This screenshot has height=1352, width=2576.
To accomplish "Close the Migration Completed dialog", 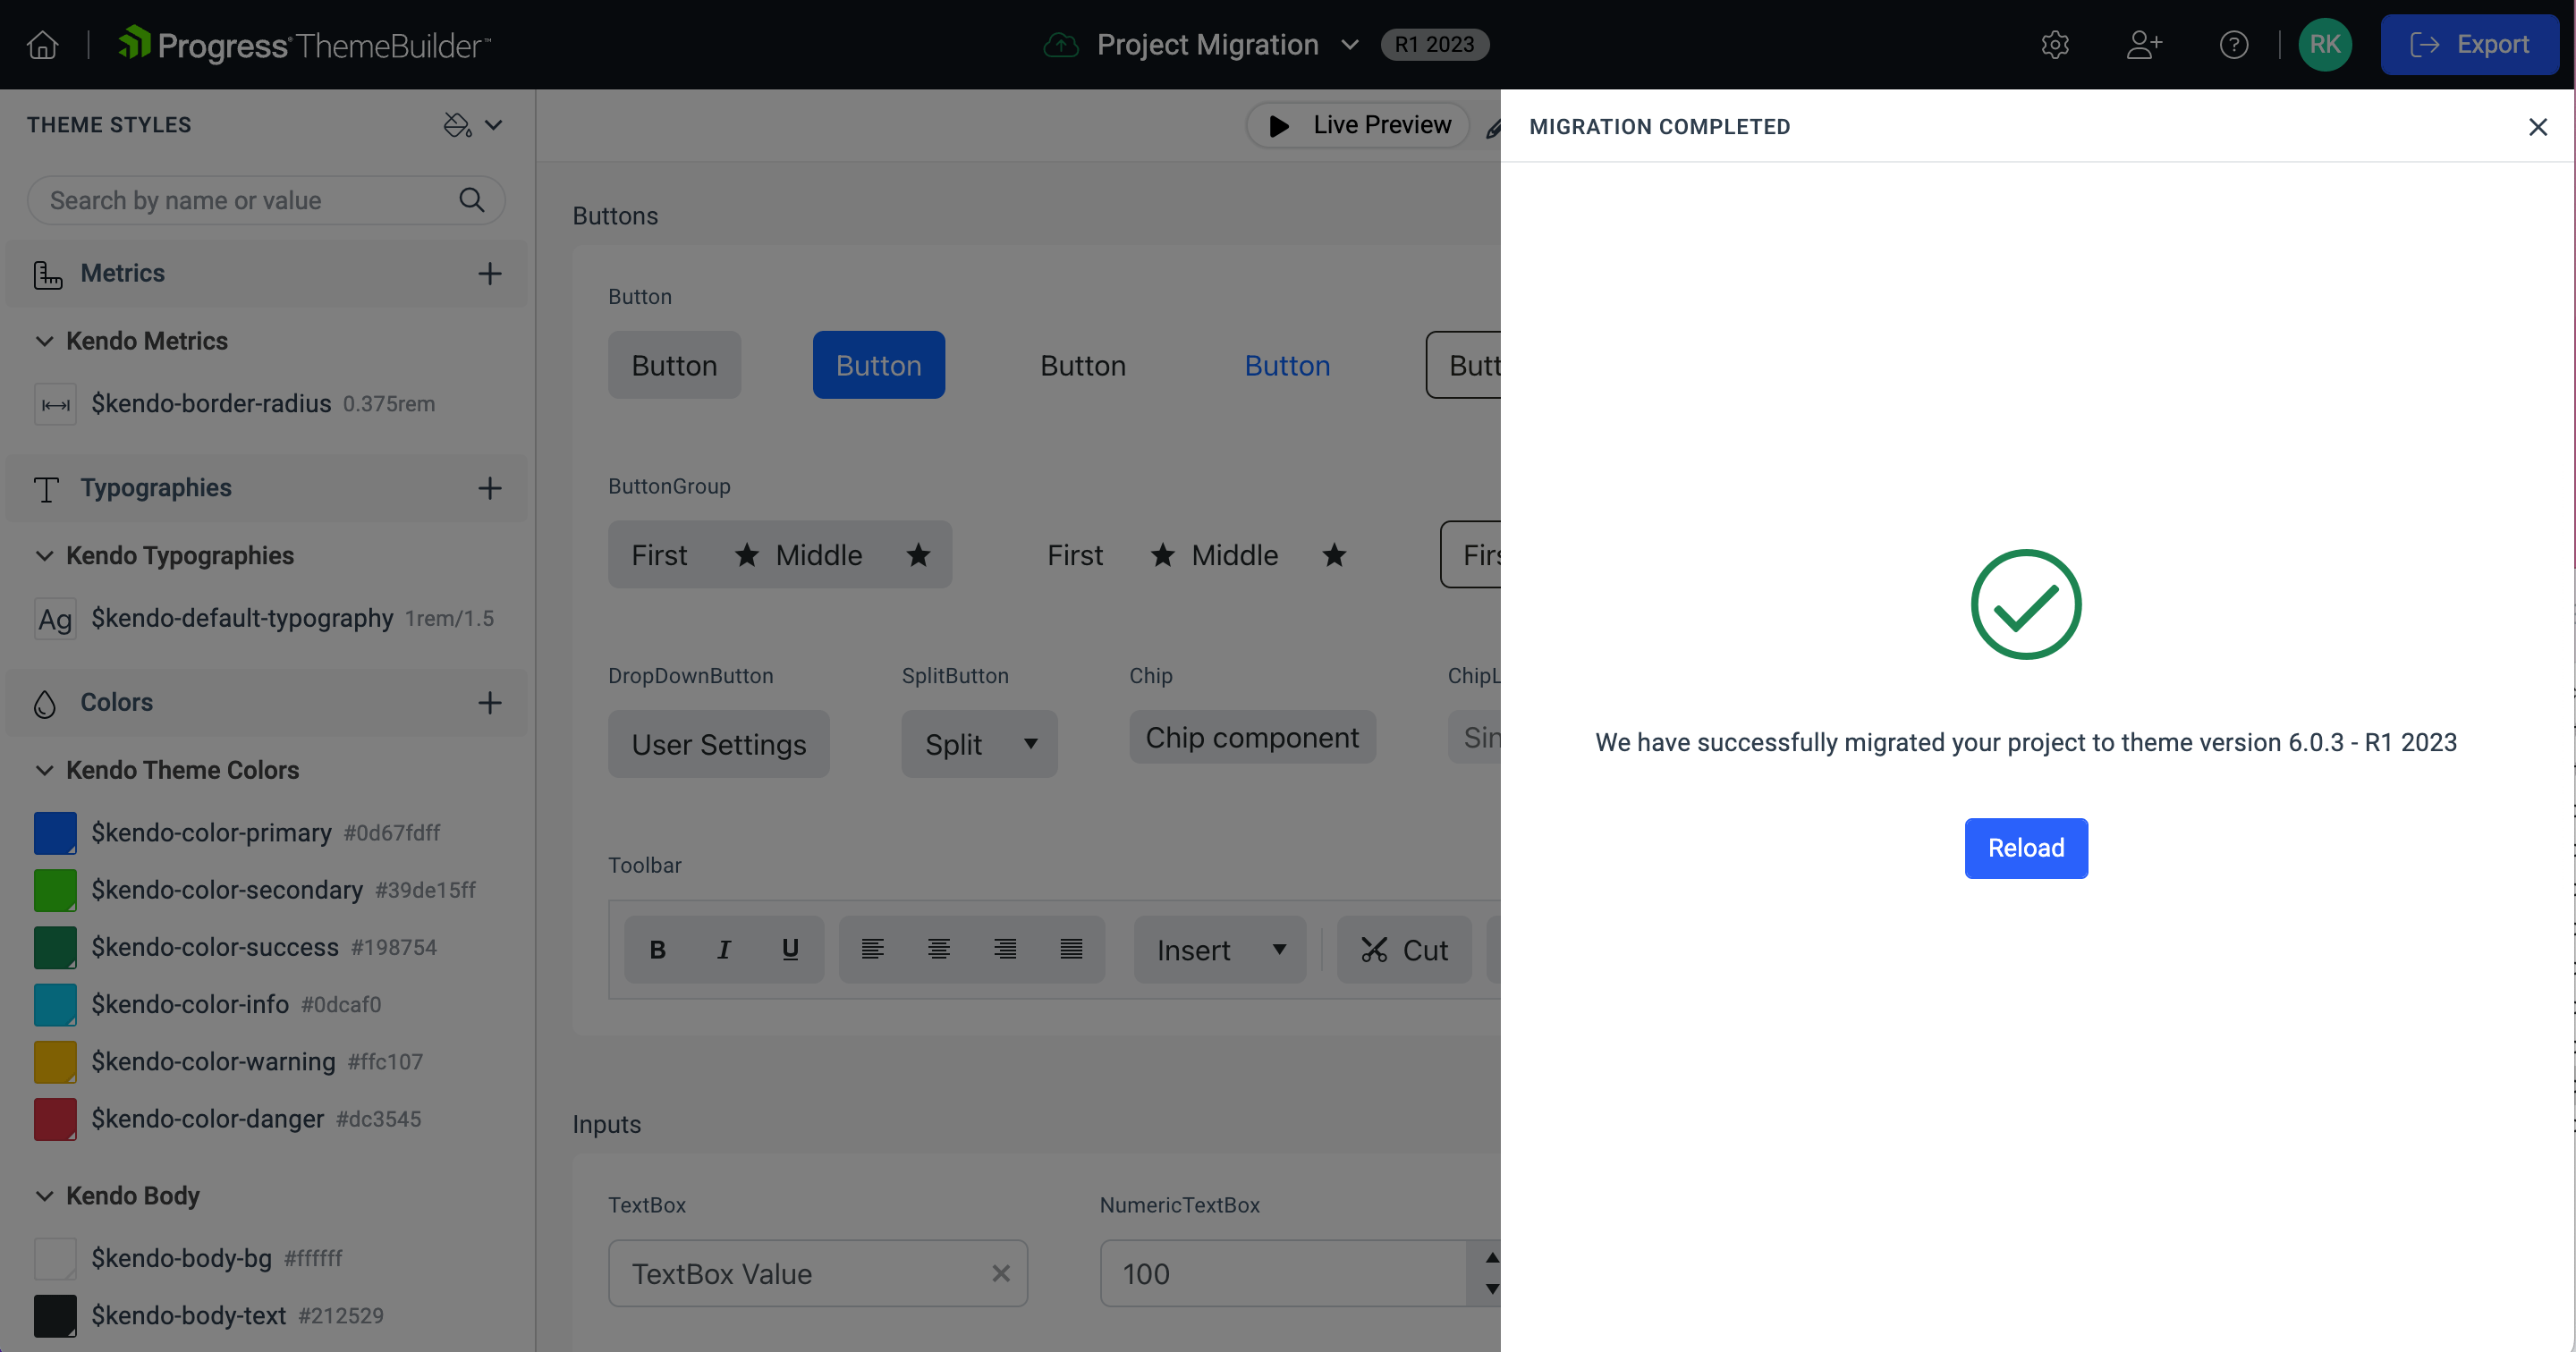I will coord(2538,126).
